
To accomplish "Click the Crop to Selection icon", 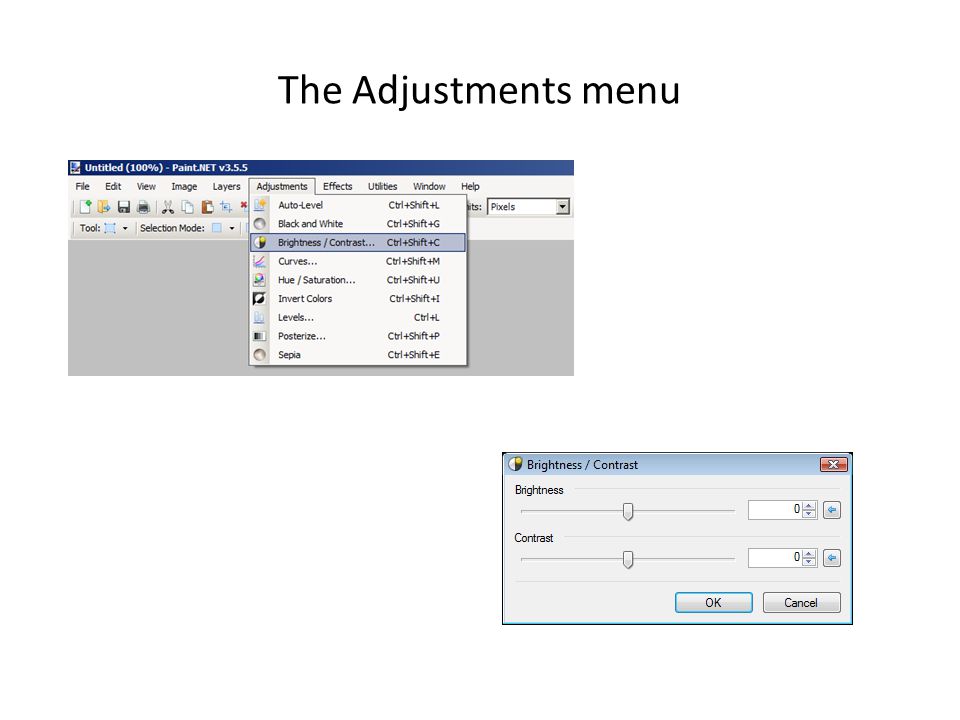I will [226, 207].
